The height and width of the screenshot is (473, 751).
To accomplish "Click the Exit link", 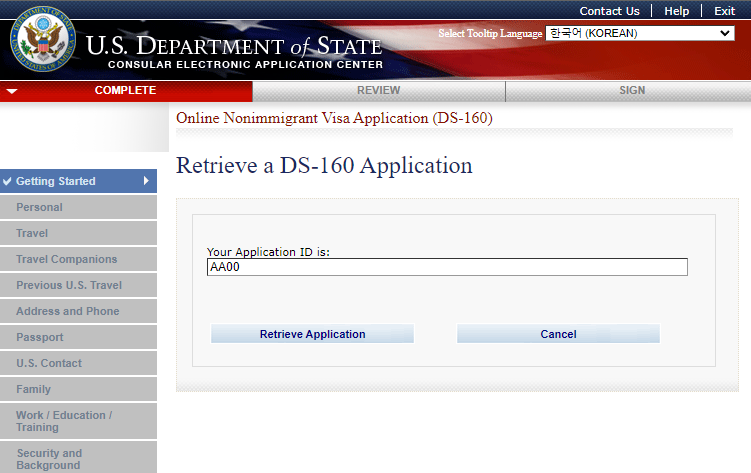I will click(724, 11).
